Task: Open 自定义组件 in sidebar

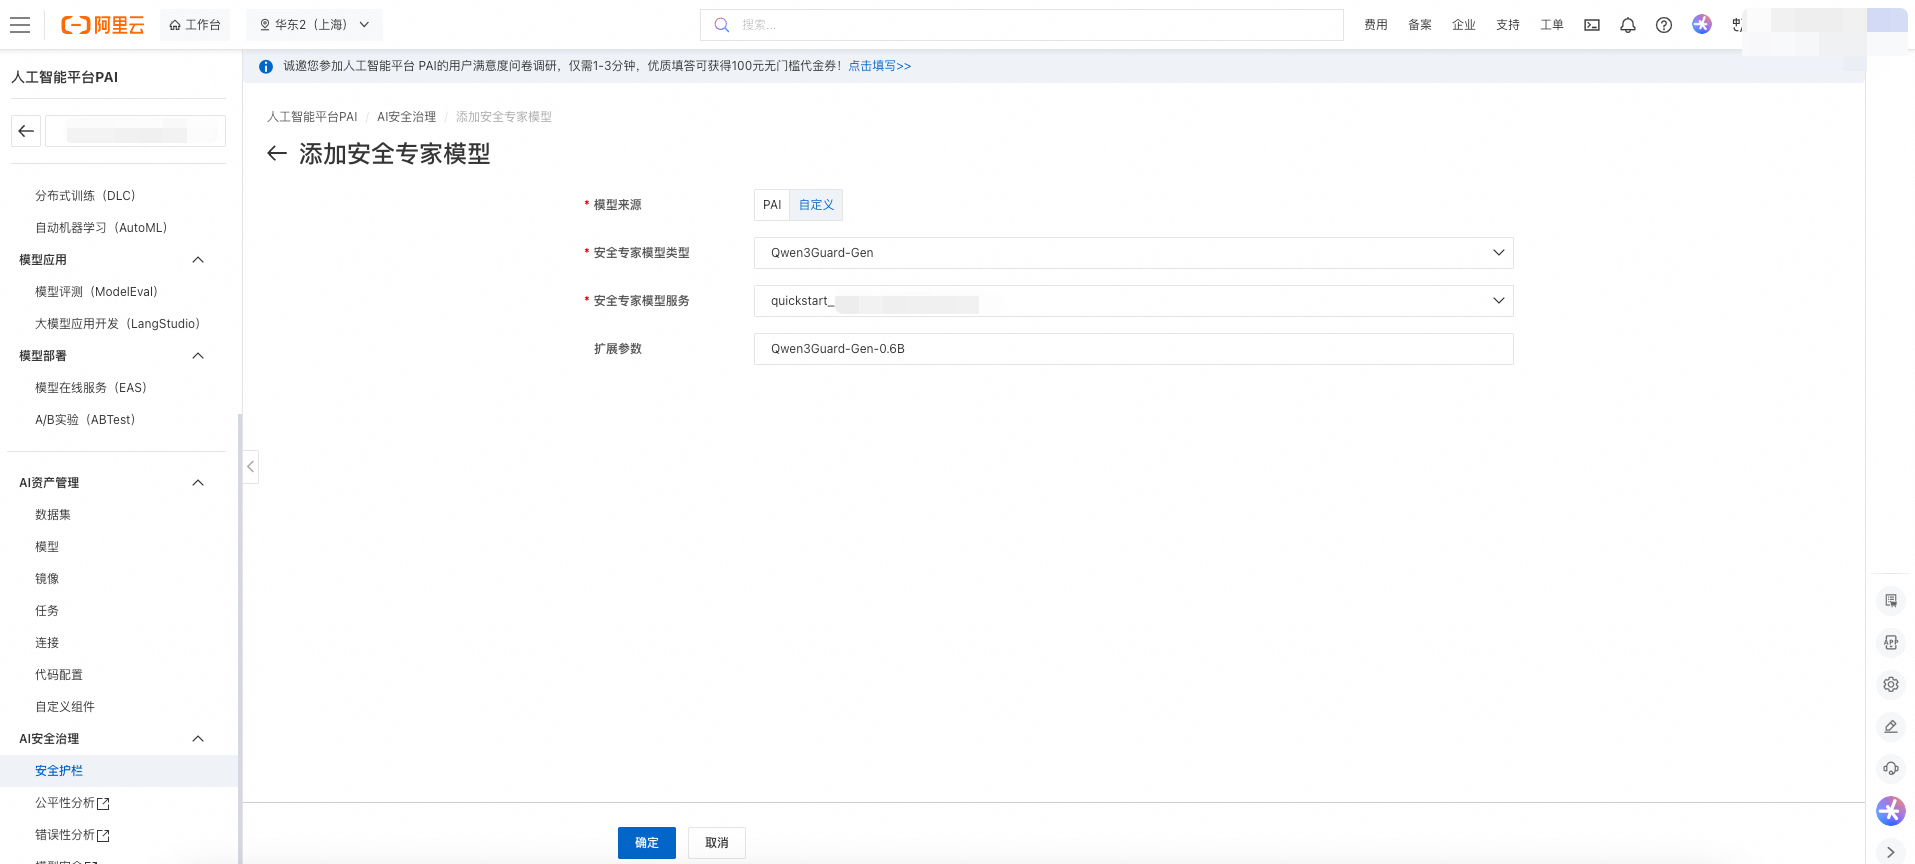Action: click(65, 707)
